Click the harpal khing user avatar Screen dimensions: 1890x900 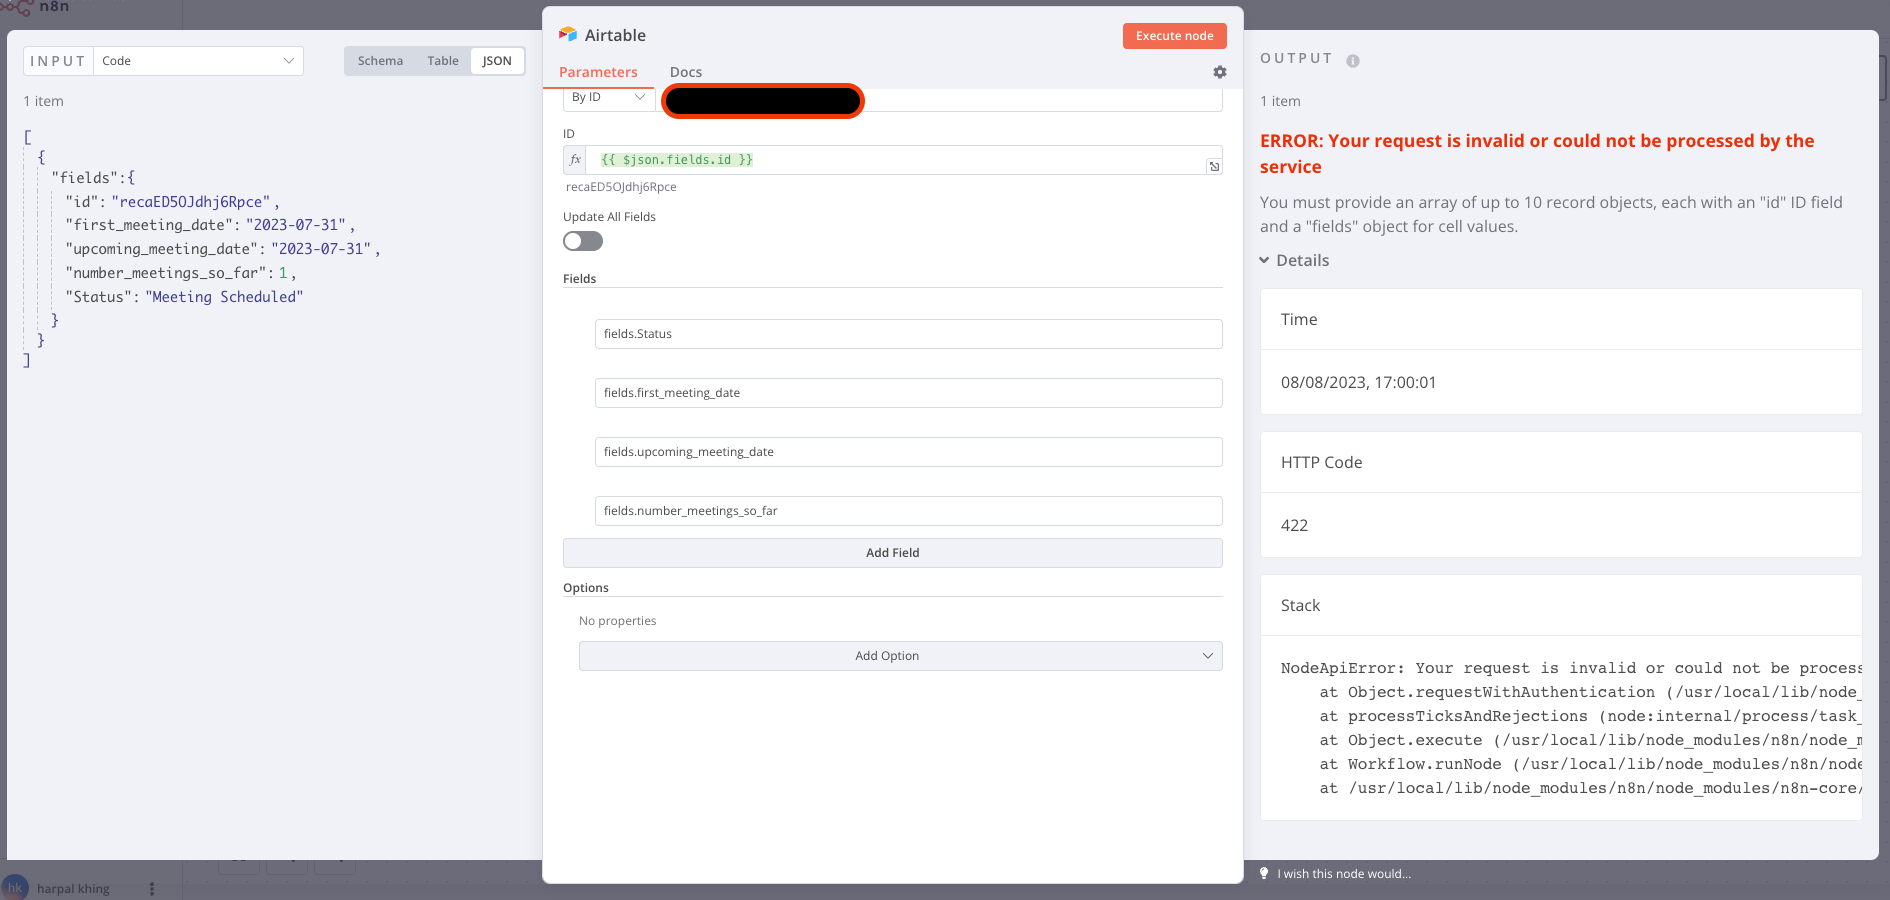click(x=15, y=887)
